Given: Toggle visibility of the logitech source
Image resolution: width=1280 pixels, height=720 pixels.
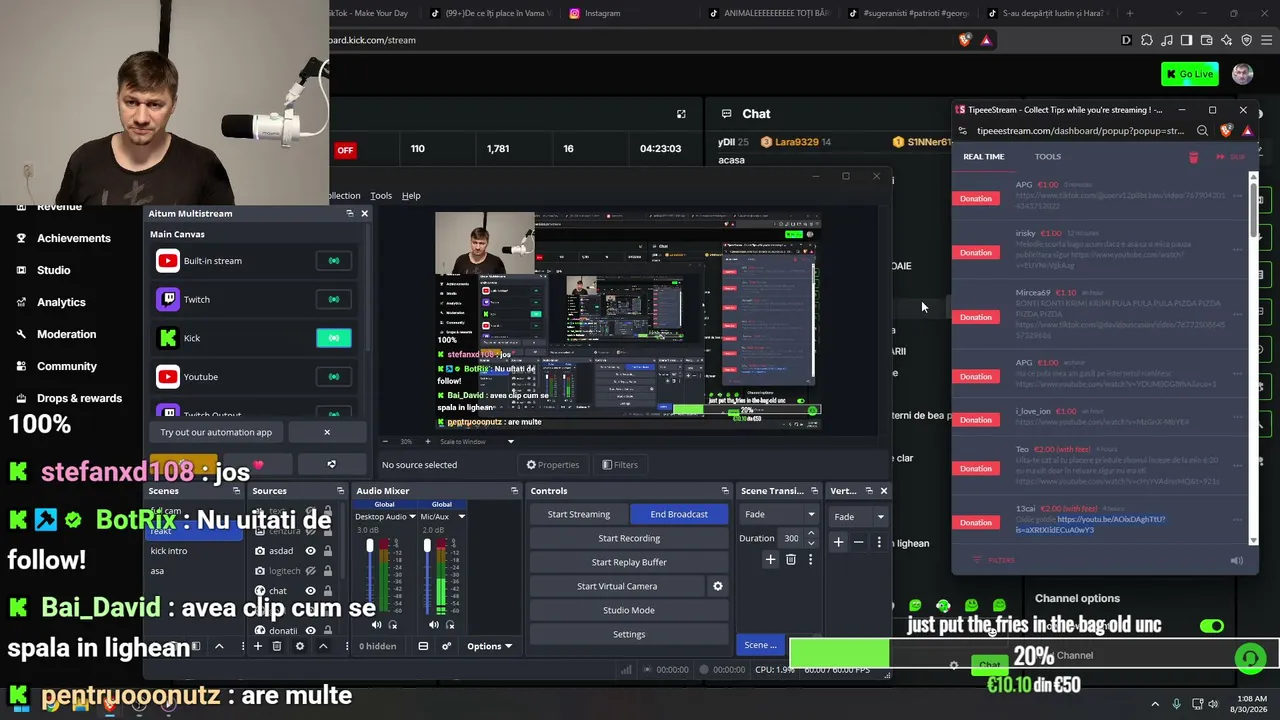Looking at the screenshot, I should click(x=310, y=571).
